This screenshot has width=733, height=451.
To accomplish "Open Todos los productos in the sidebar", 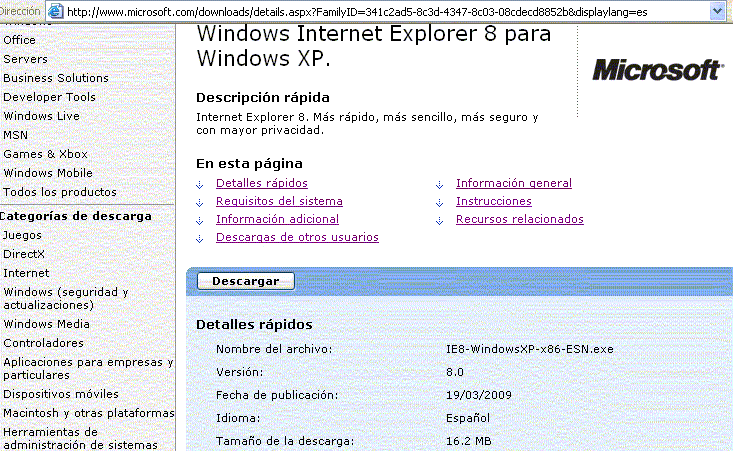I will coord(60,192).
